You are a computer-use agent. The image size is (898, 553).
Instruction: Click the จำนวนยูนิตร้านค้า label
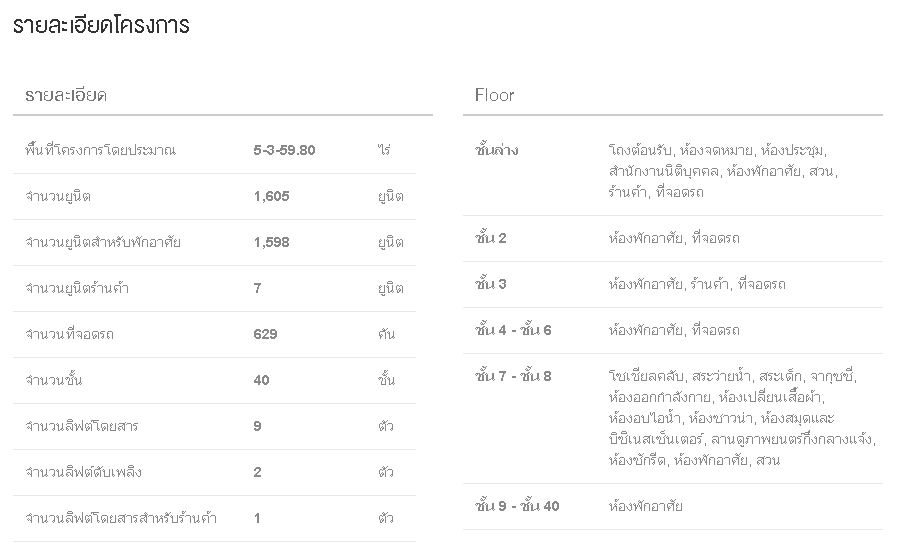pos(77,288)
